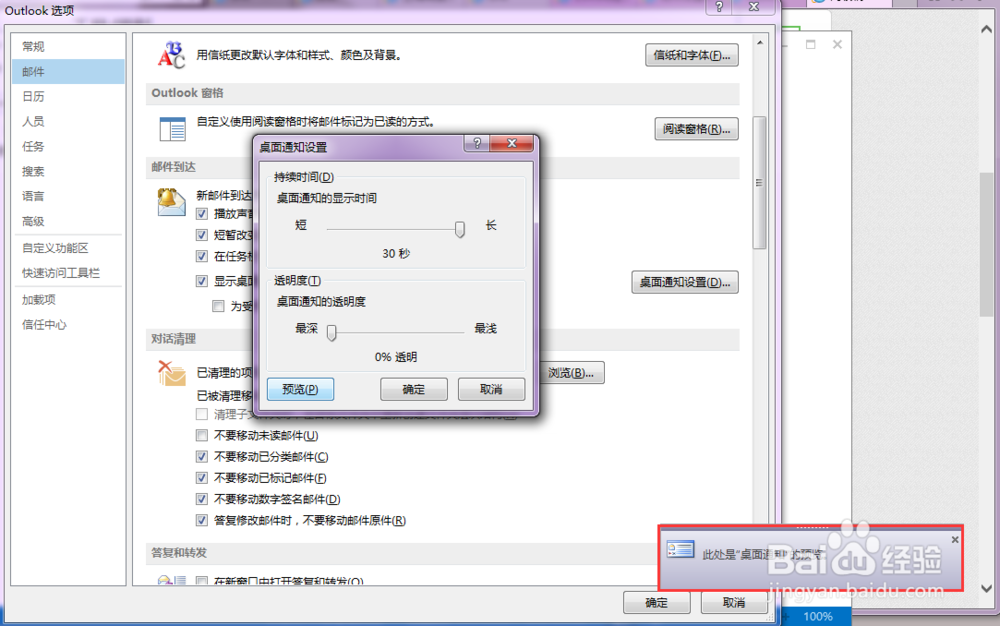Confirm with 确定 in 桌面通知设置 dialog
This screenshot has height=626, width=1000.
414,389
